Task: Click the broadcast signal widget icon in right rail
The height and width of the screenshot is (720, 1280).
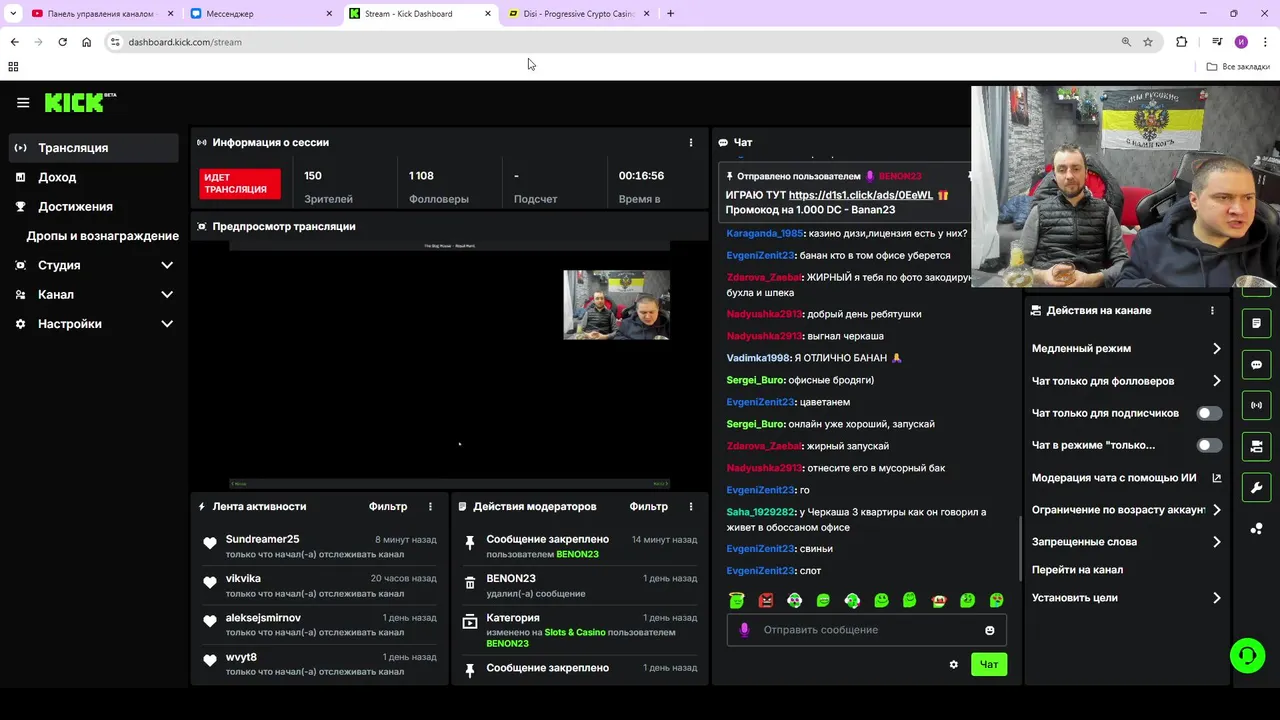Action: [1257, 405]
